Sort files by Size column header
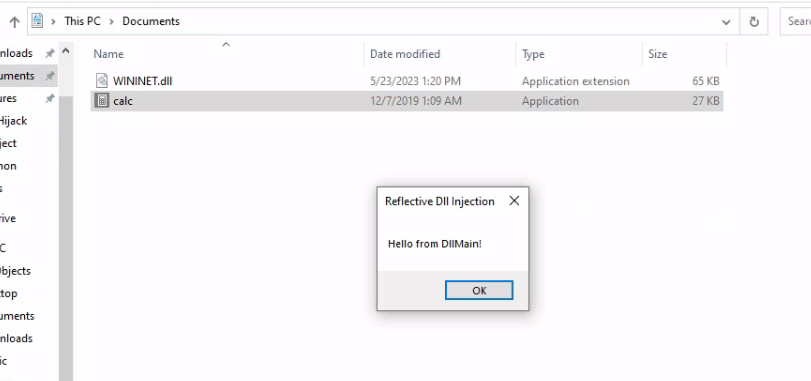811x381 pixels. click(684, 54)
